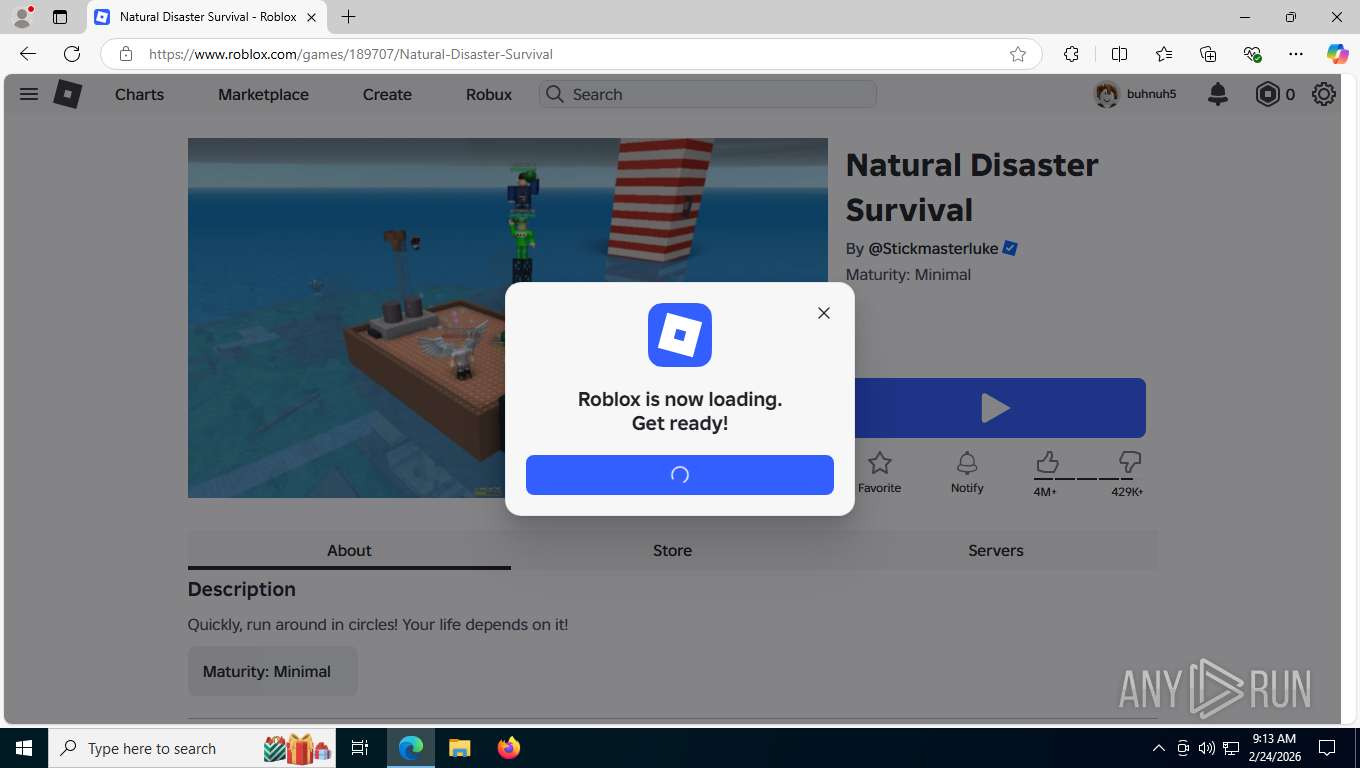Click the buhnuh5 avatar icon
1360x768 pixels.
(x=1106, y=94)
